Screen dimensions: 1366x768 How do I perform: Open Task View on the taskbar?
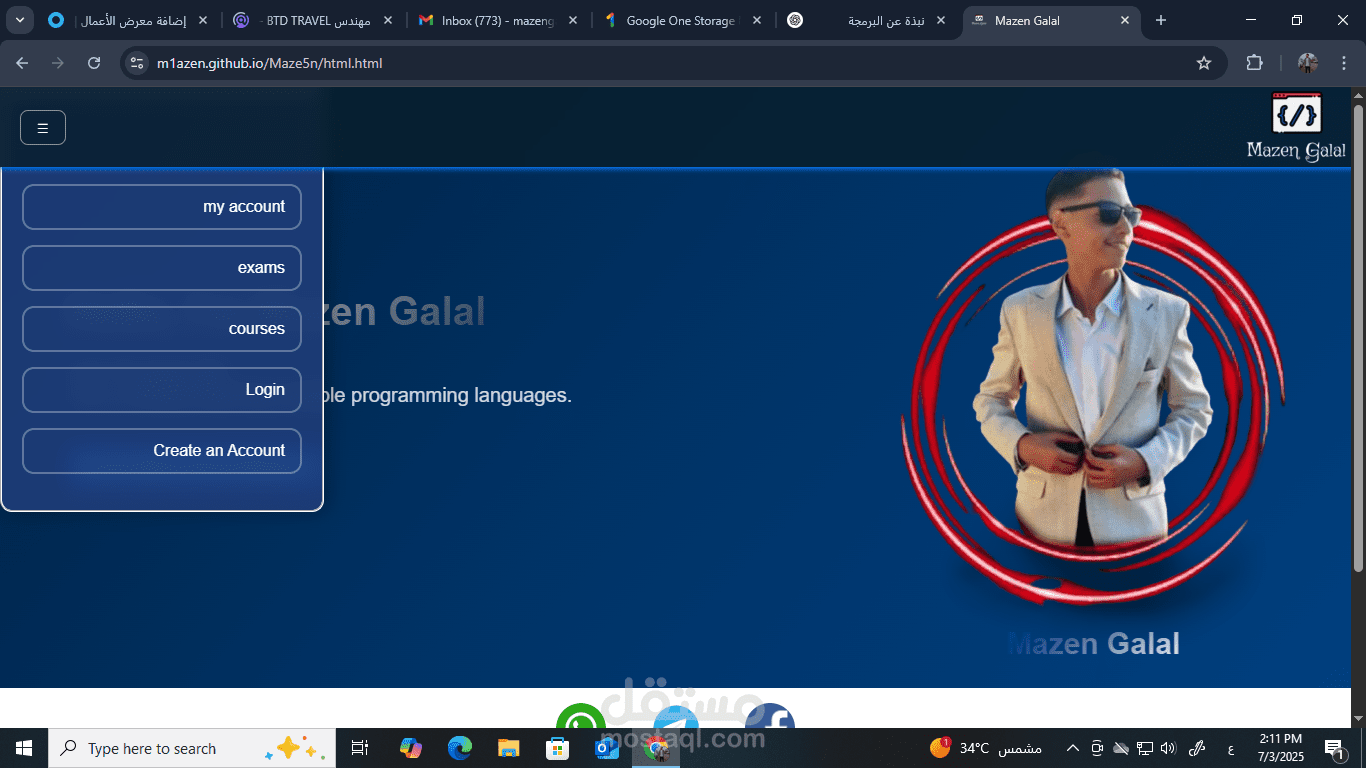[x=360, y=748]
